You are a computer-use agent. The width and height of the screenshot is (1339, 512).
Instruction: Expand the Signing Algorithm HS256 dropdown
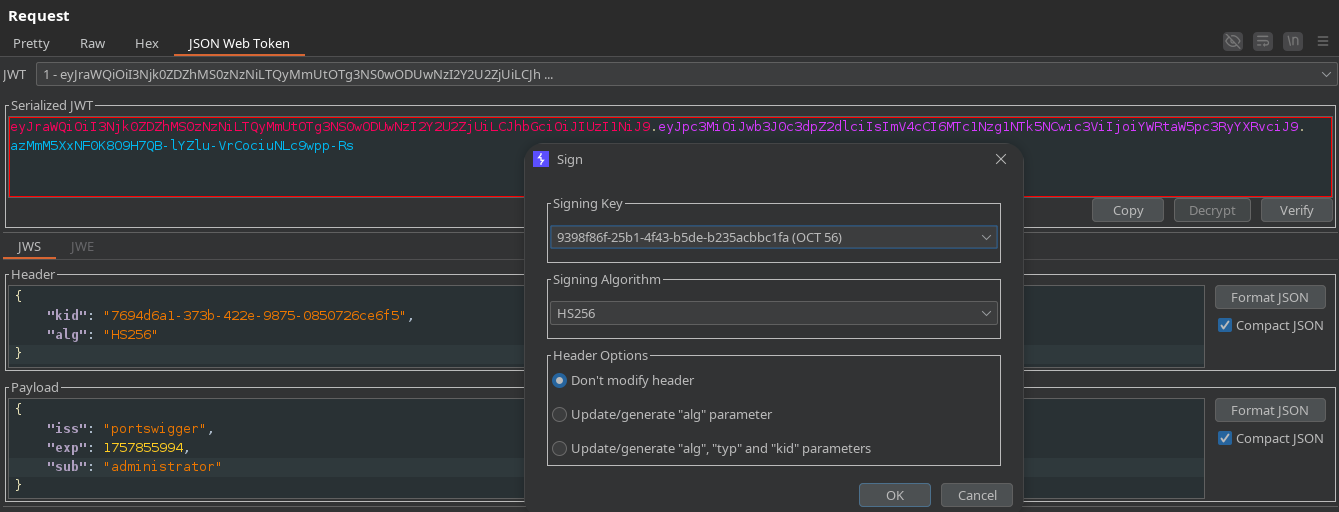point(773,313)
